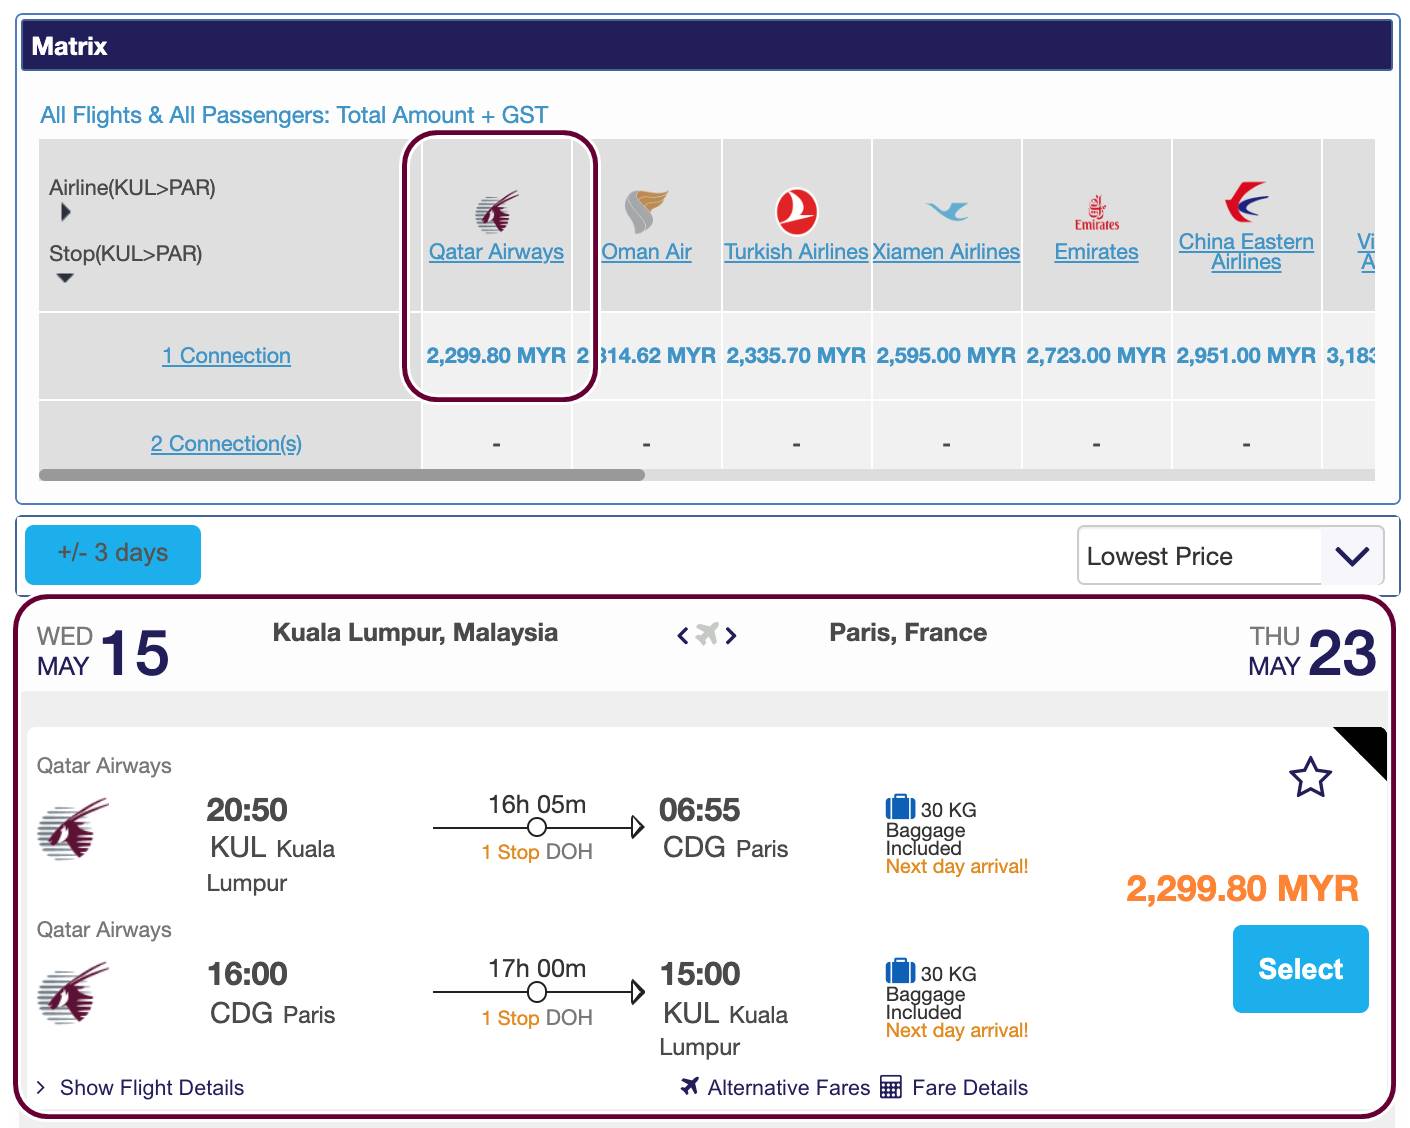Click the Paris, France heading

click(908, 633)
